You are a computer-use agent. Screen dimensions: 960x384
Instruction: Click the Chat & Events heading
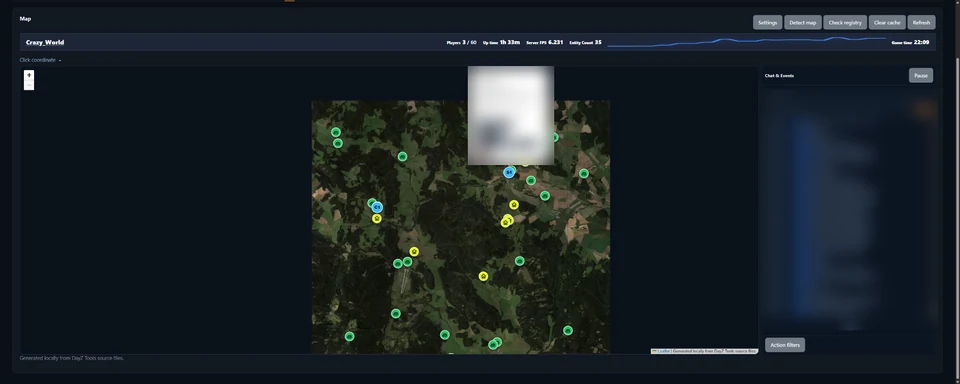tap(779, 76)
